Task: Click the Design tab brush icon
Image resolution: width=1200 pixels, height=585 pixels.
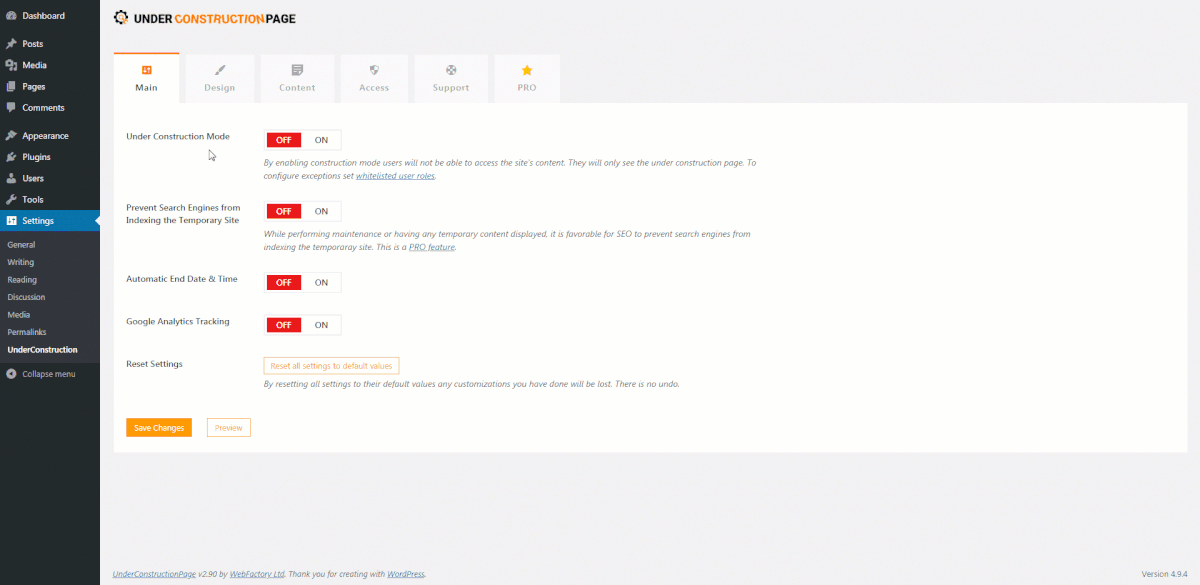Action: (x=220, y=70)
